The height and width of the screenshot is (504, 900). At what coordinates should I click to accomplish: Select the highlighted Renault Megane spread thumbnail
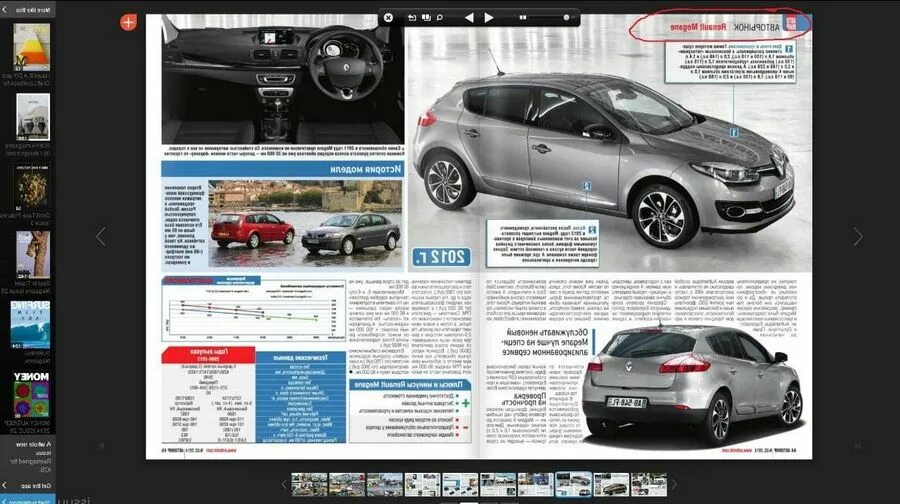pyautogui.click(x=573, y=484)
